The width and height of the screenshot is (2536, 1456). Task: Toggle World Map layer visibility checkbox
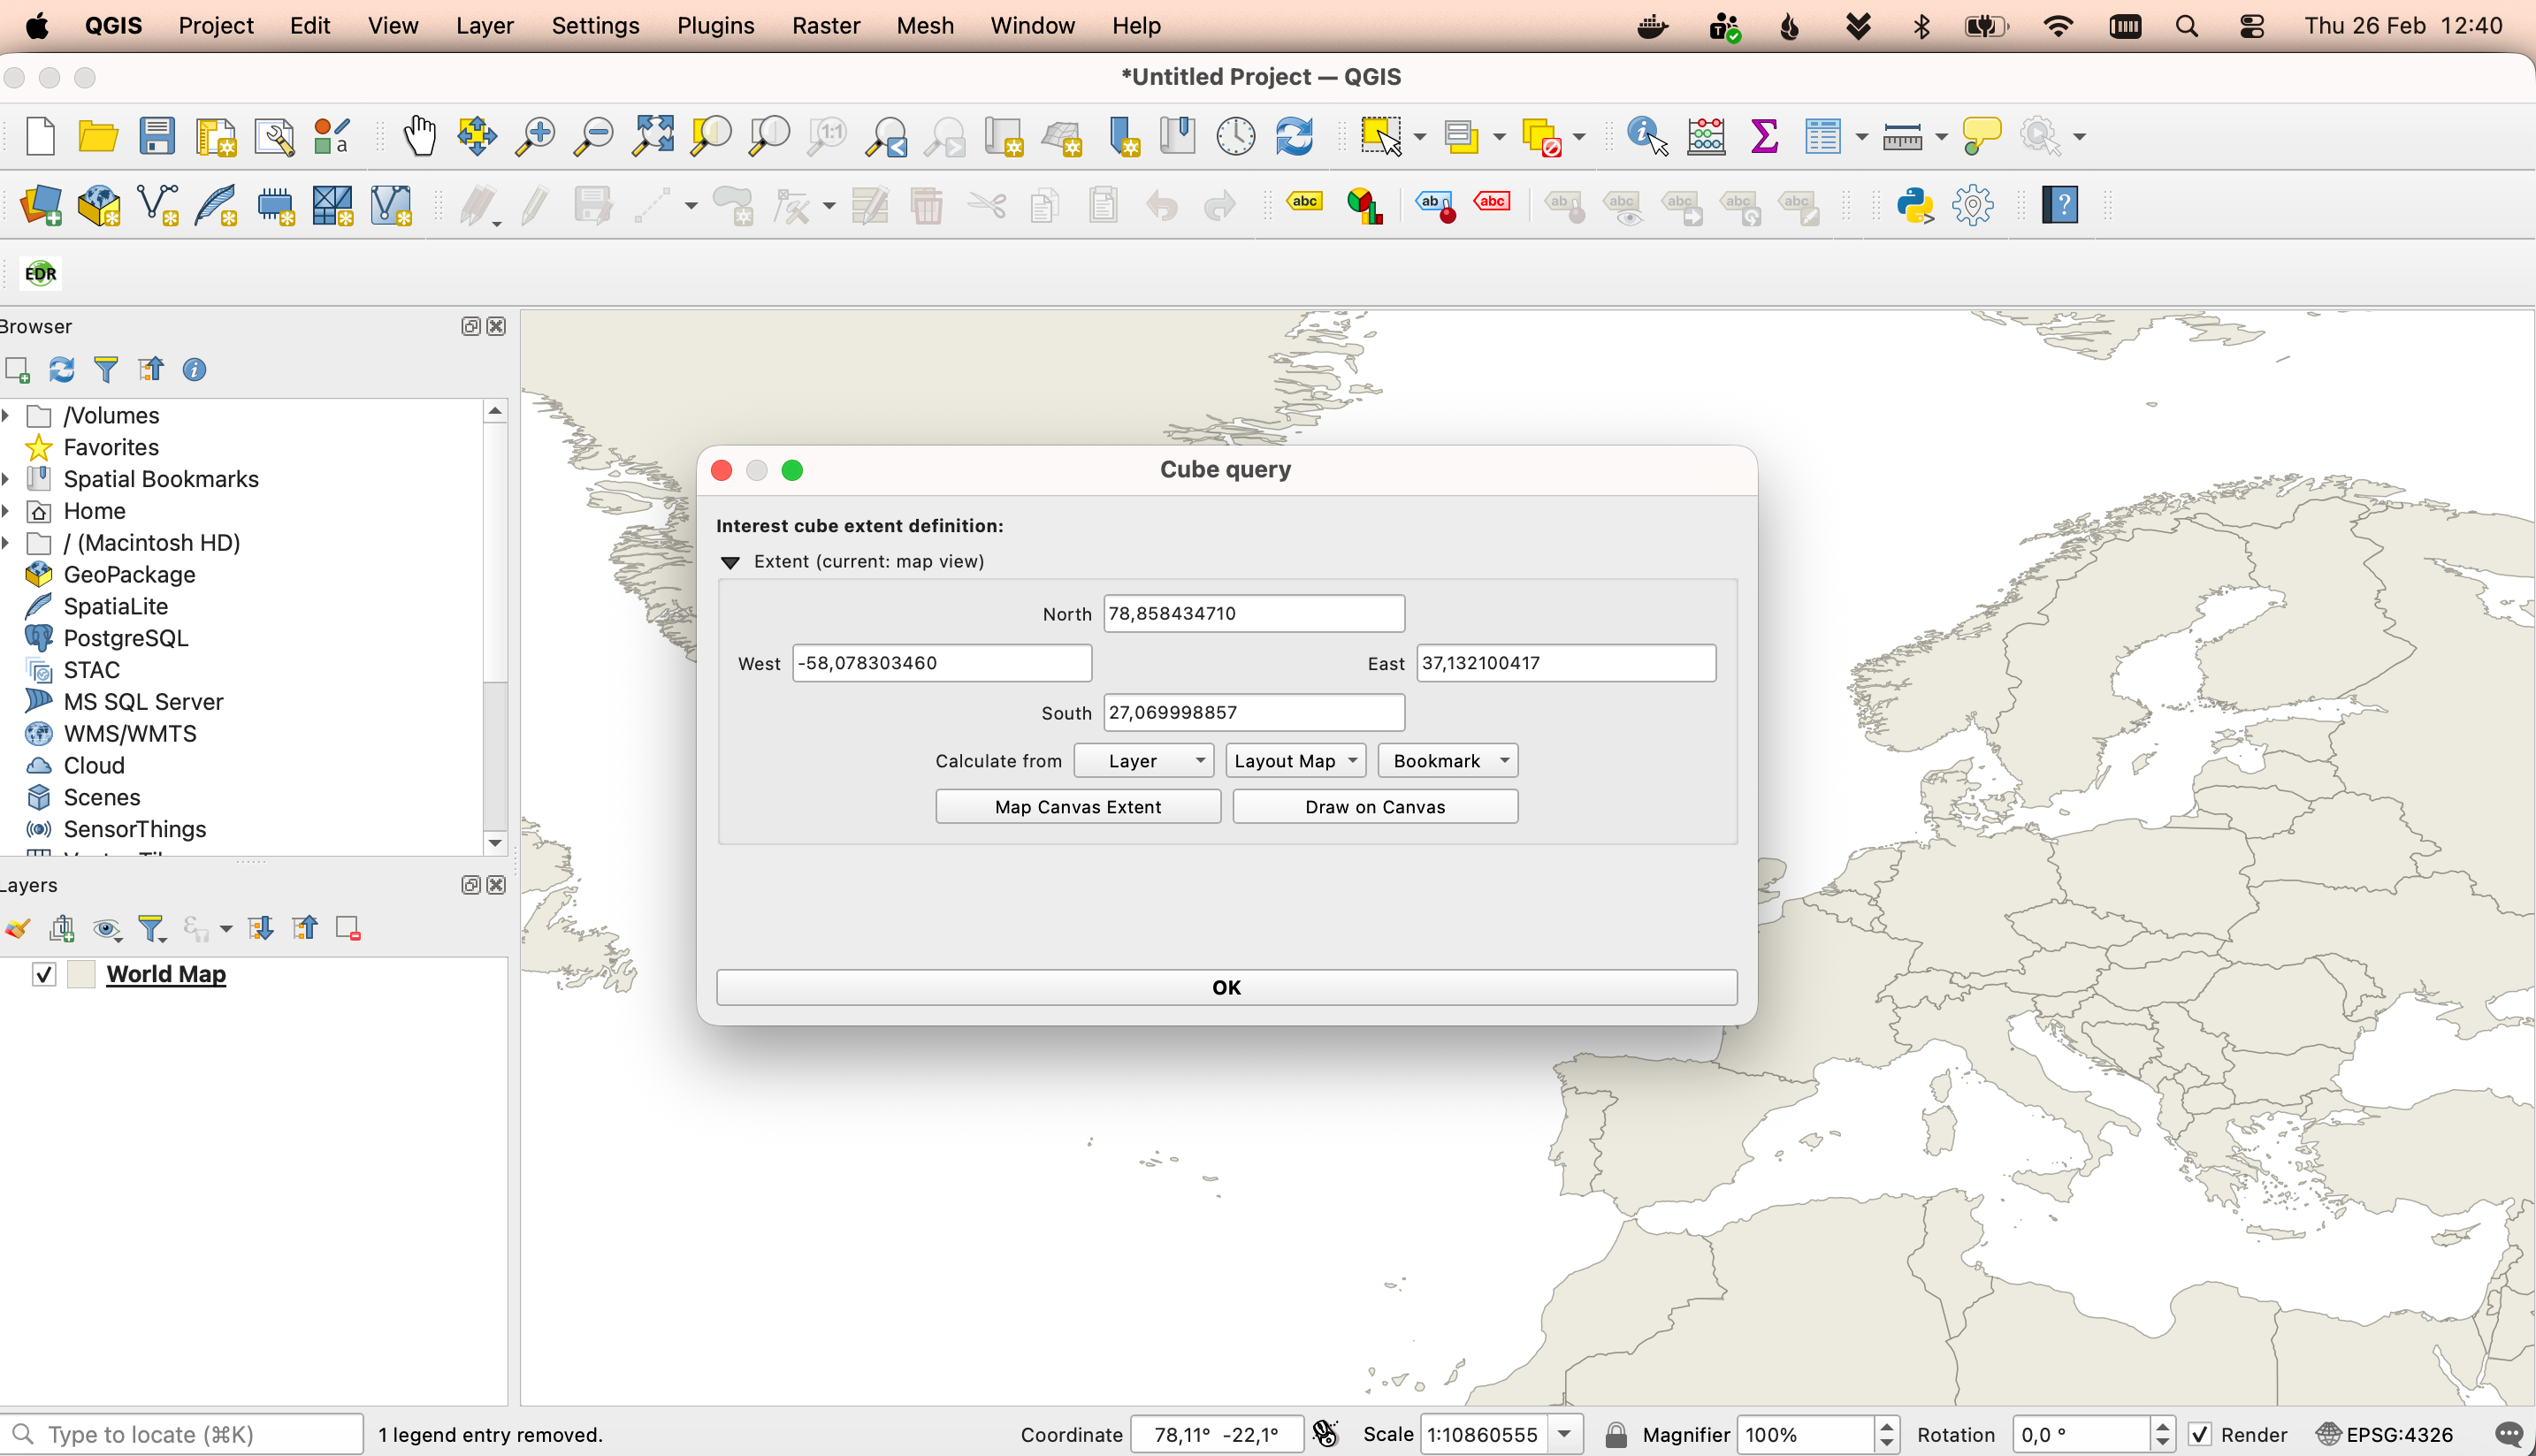44,974
